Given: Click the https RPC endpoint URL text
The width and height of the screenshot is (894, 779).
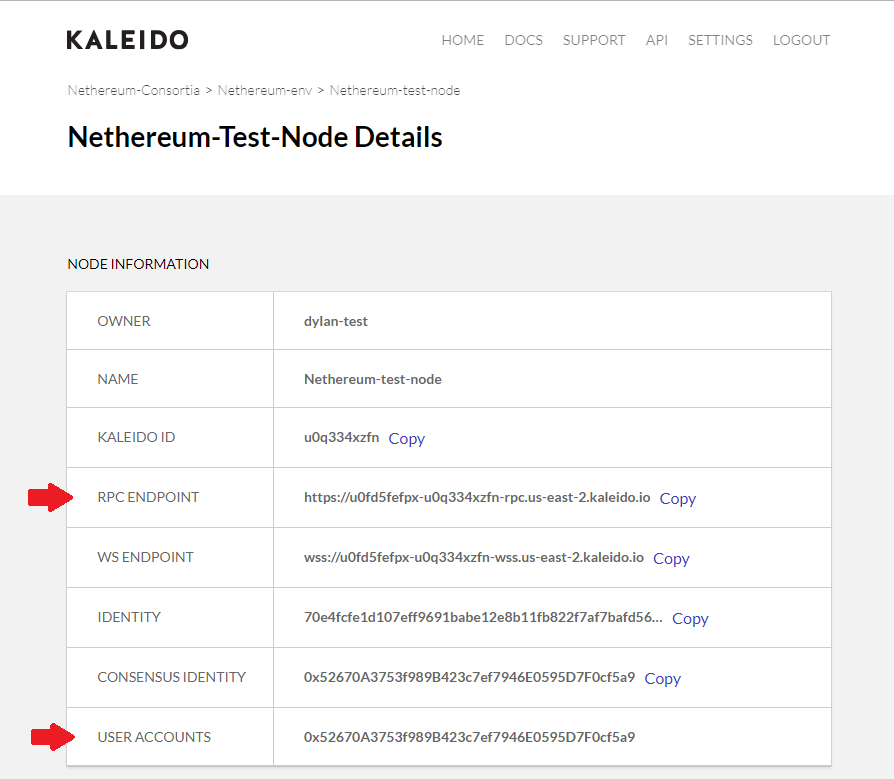Looking at the screenshot, I should (x=477, y=497).
